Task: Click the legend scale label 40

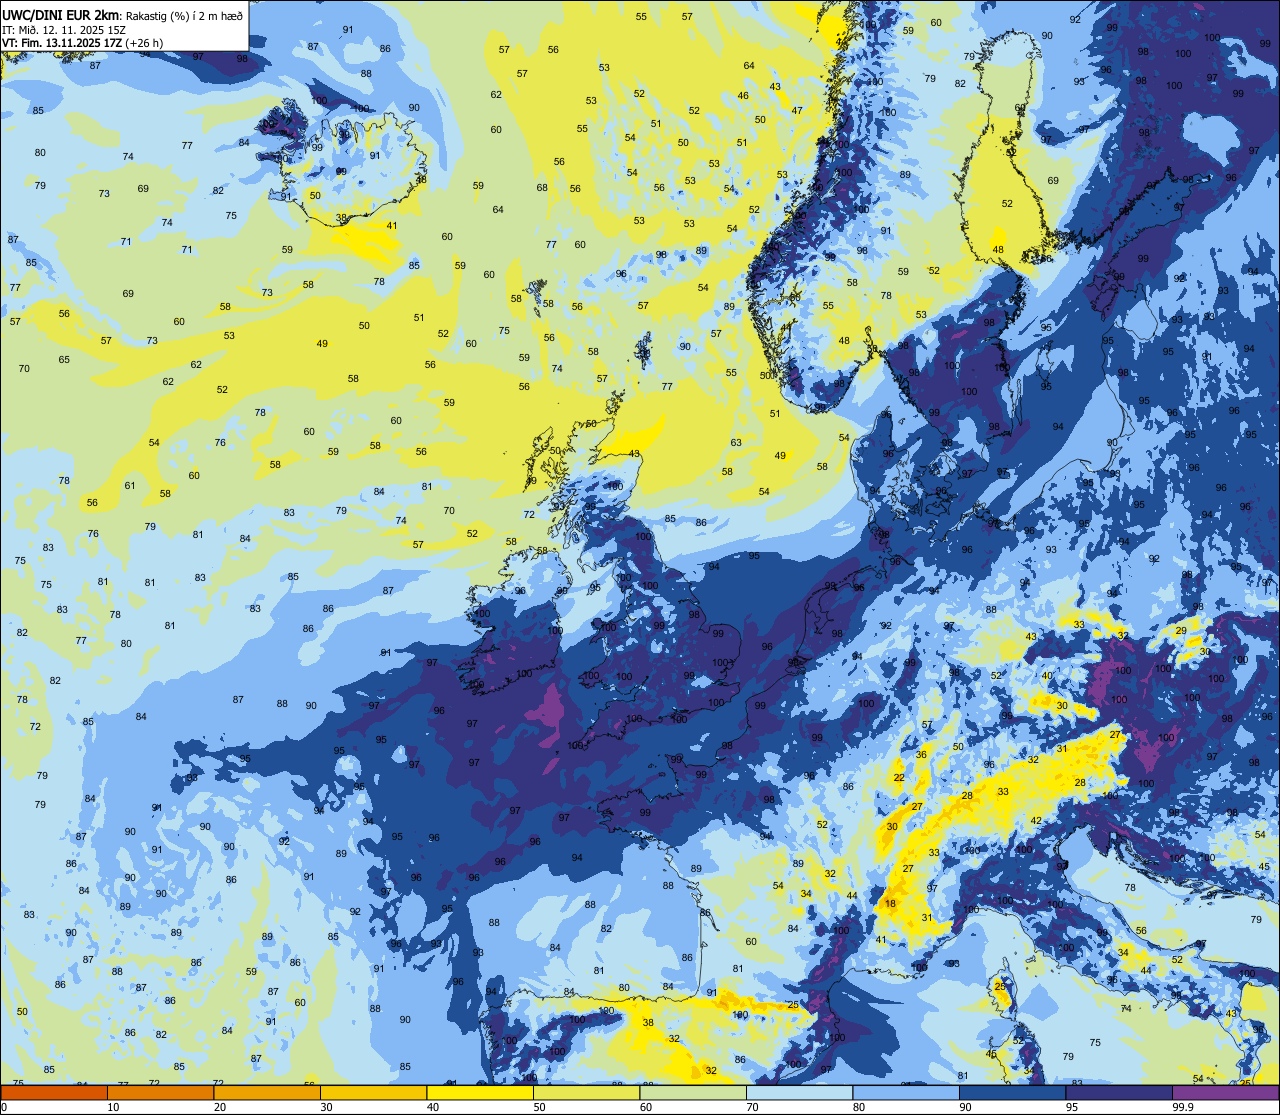Action: (x=433, y=1107)
